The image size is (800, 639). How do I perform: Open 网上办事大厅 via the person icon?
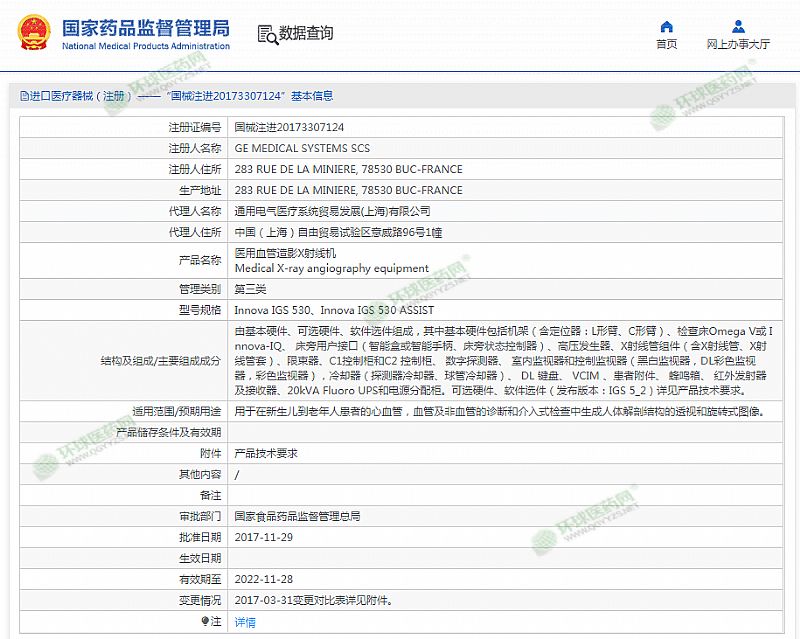pos(738,26)
